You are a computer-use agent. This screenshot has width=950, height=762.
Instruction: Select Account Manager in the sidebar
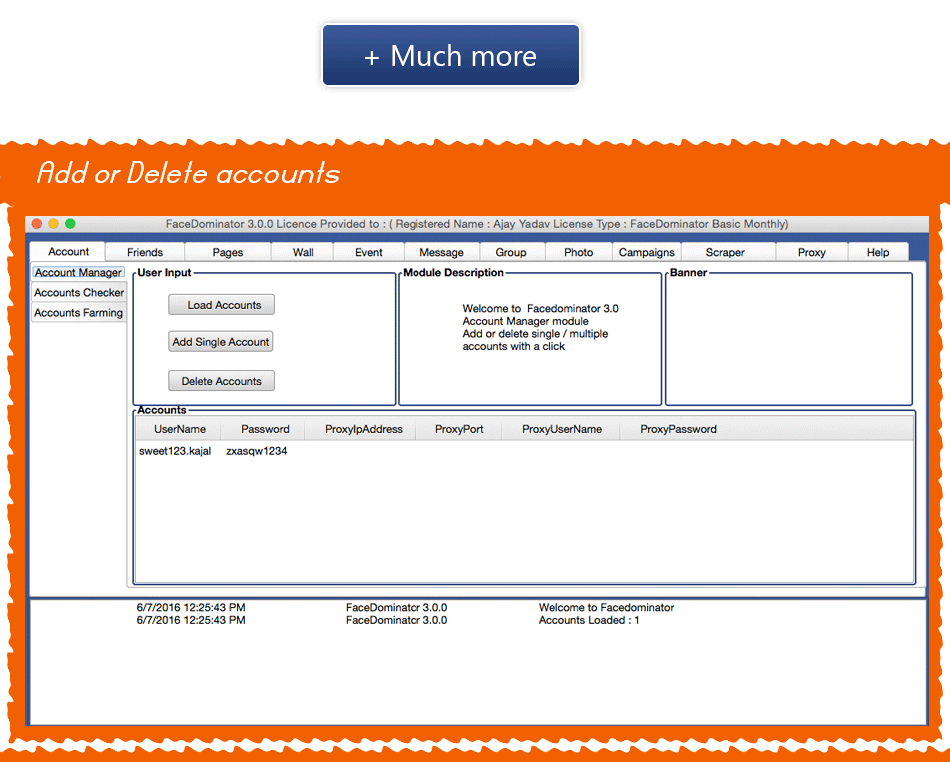(x=78, y=273)
